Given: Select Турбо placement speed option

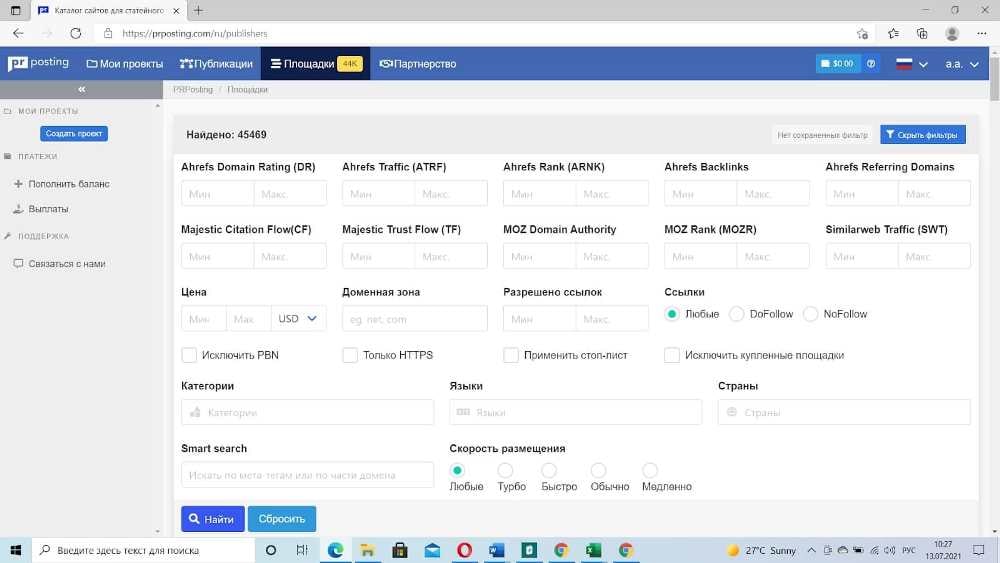Looking at the screenshot, I should coord(506,470).
